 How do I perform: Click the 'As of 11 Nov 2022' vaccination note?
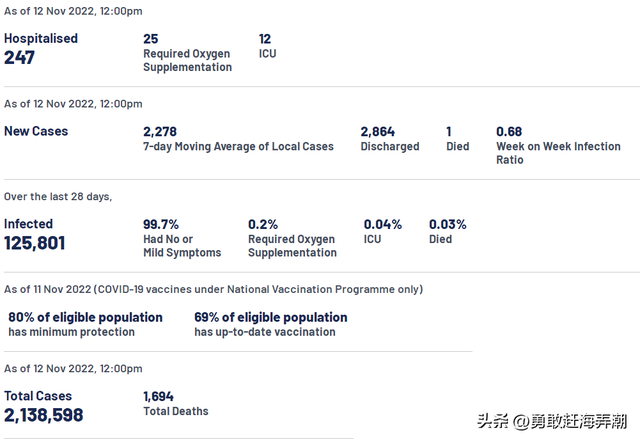click(x=213, y=289)
